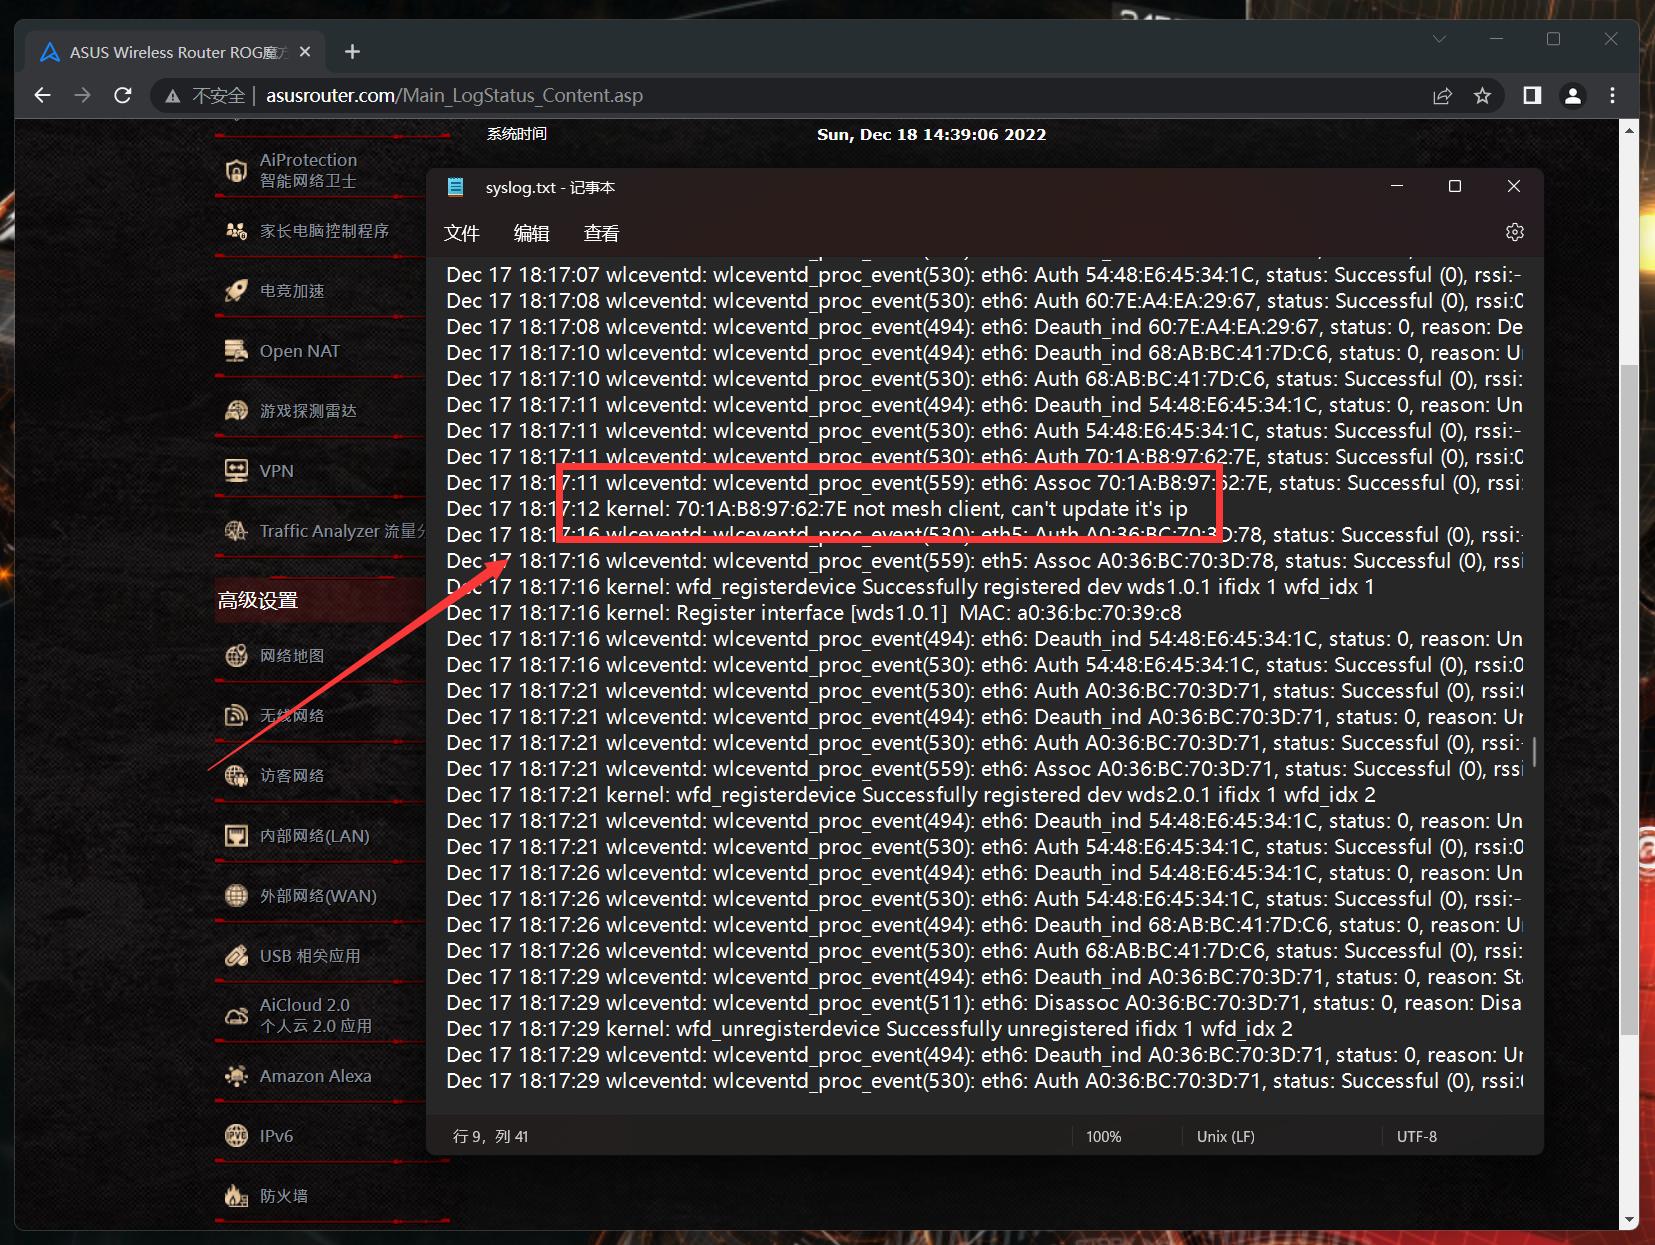Click the 100% zoom level in status bar
The image size is (1655, 1245).
1104,1137
